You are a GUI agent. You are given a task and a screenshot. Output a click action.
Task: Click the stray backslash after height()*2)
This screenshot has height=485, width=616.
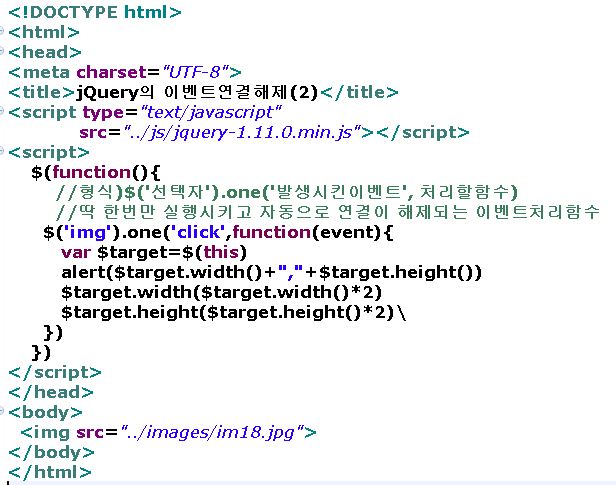coord(402,313)
